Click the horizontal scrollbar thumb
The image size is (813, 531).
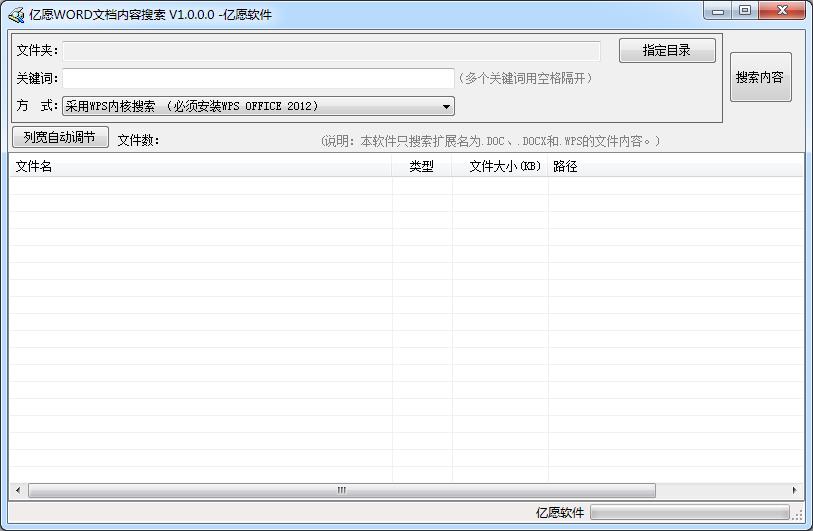[341, 490]
